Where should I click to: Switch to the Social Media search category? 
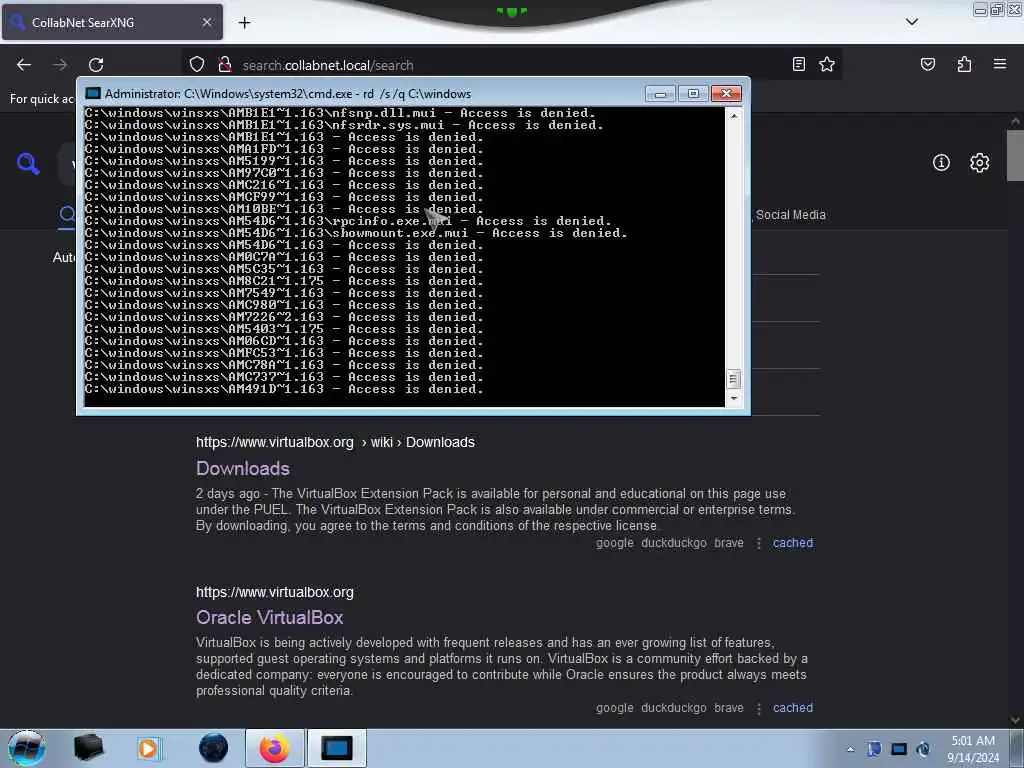790,215
